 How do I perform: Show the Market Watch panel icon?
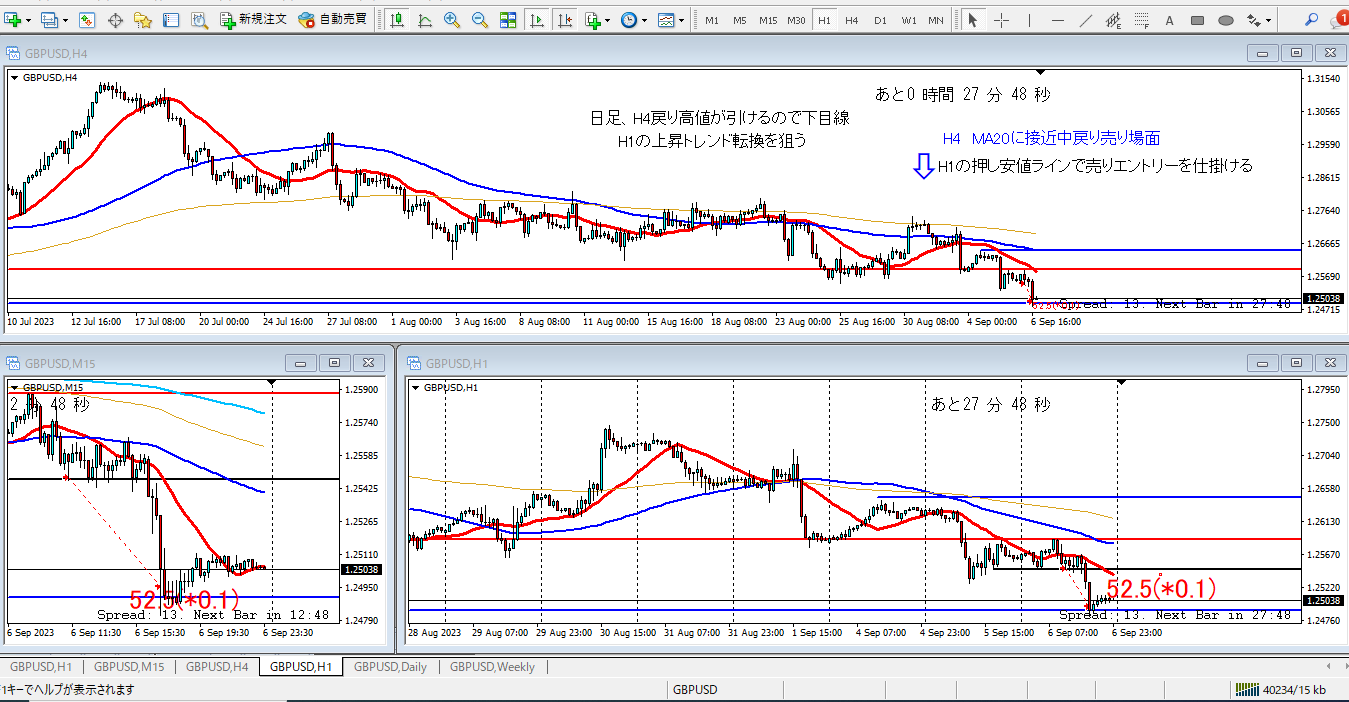[x=87, y=20]
